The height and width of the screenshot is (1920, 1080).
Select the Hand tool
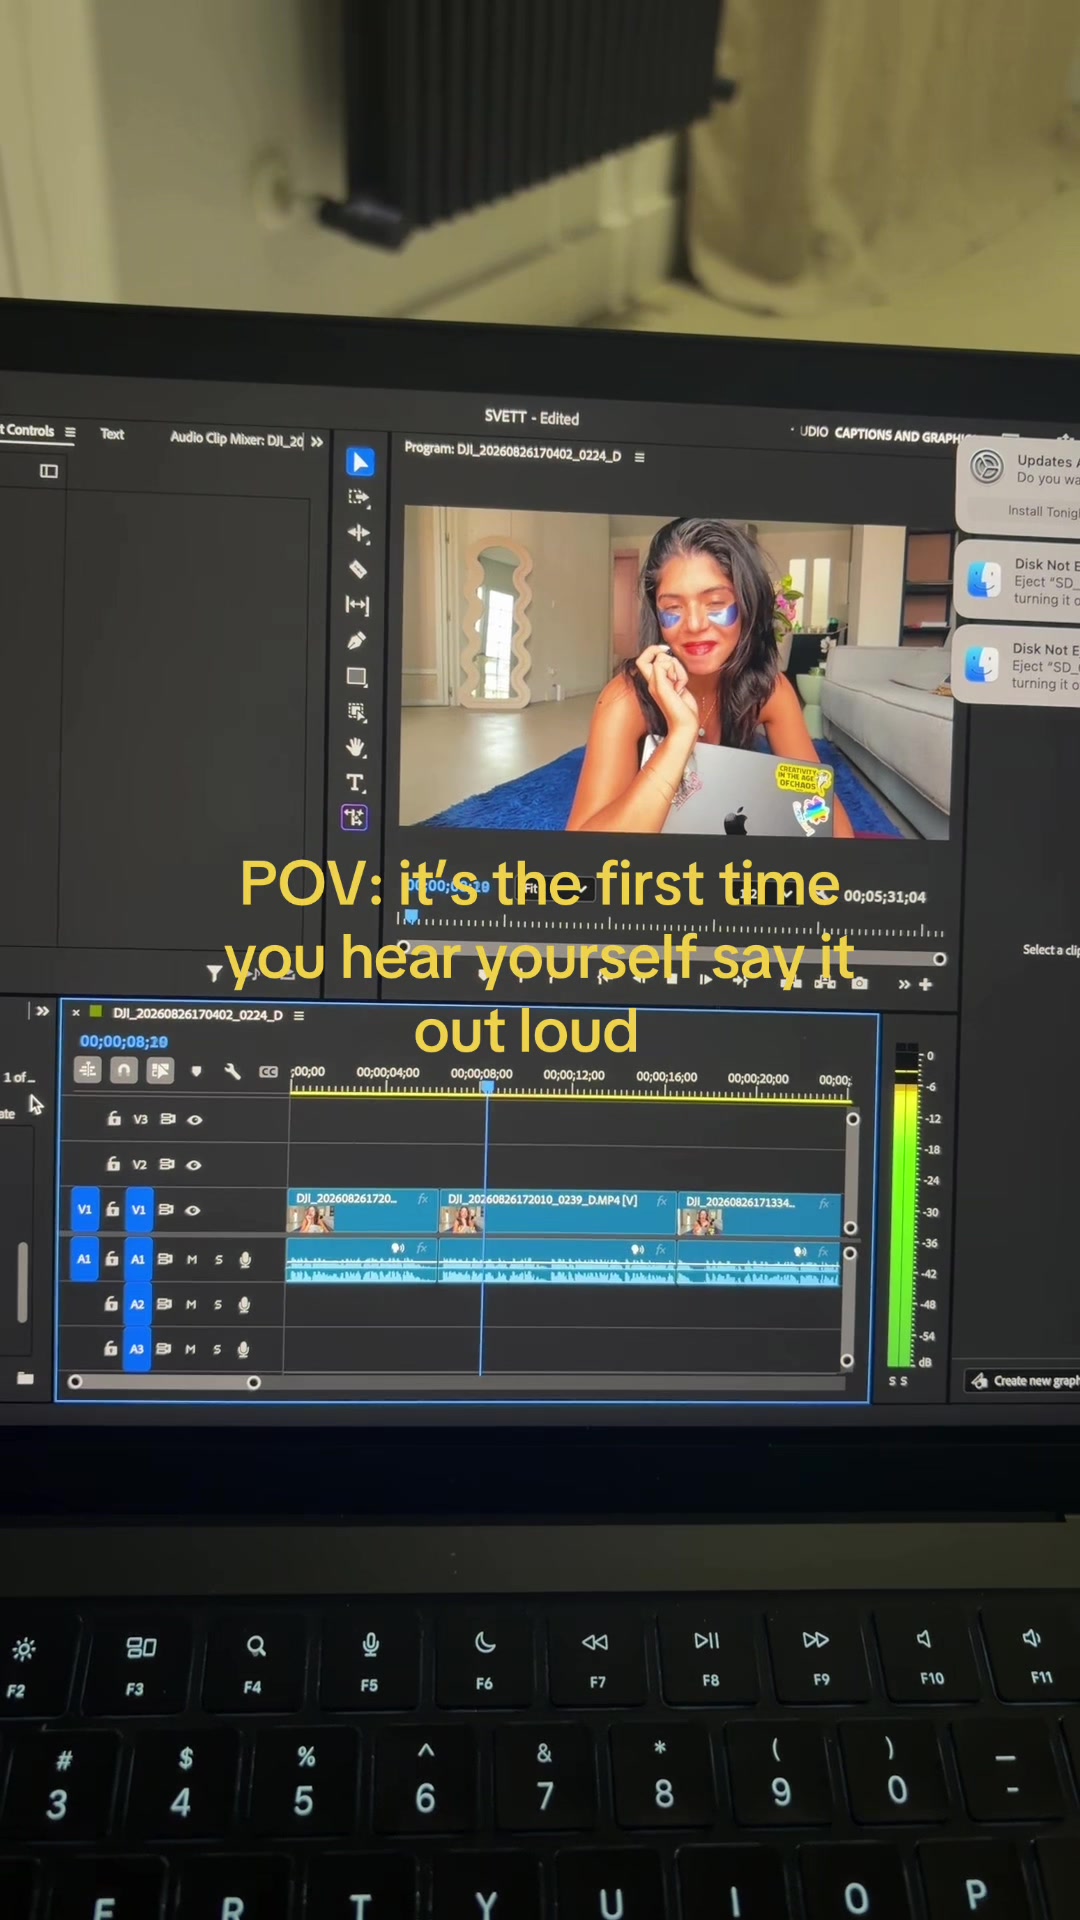[355, 747]
